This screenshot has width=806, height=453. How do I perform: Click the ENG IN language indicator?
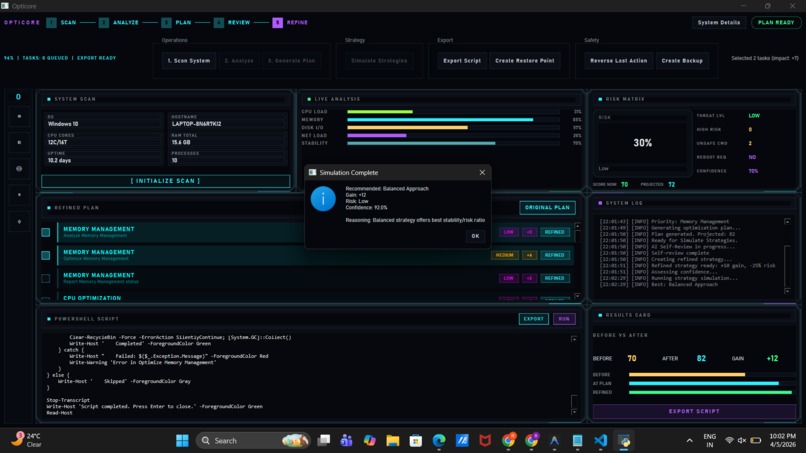click(709, 440)
